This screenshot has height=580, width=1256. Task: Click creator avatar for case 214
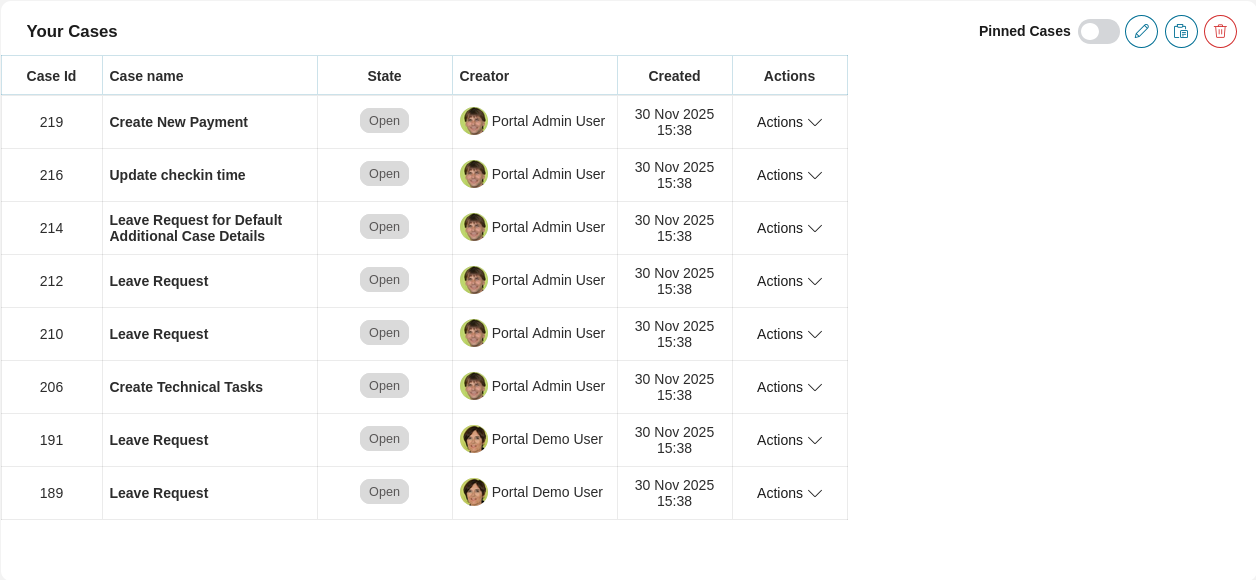click(x=474, y=227)
